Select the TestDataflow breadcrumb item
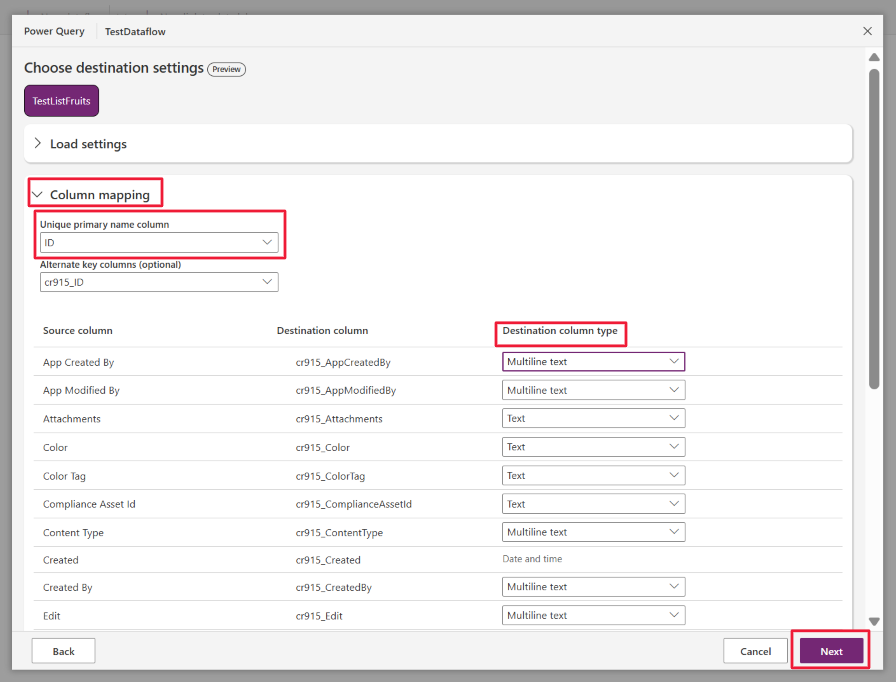Image resolution: width=896 pixels, height=682 pixels. tap(134, 31)
